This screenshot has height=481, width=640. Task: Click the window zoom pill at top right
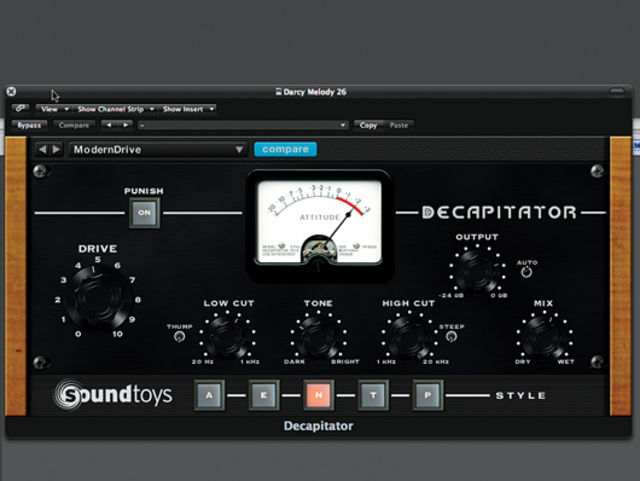click(x=617, y=91)
